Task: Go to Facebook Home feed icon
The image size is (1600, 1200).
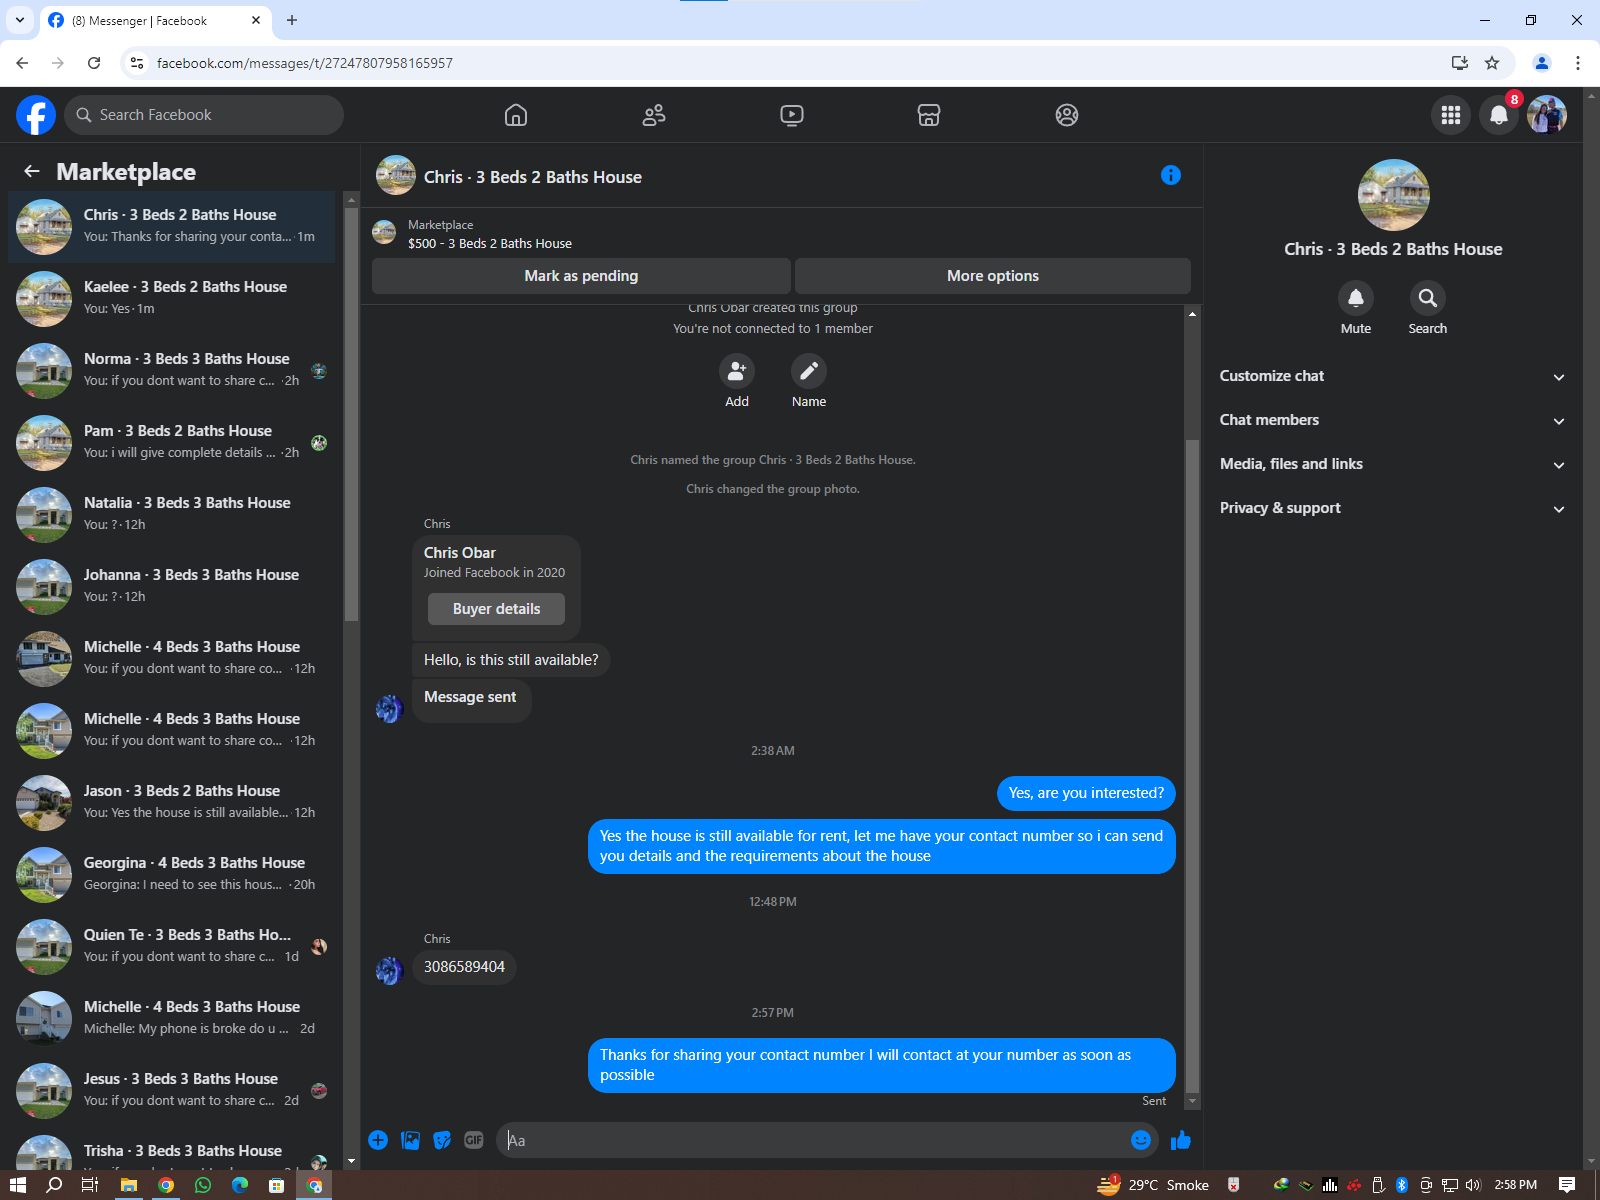Action: 516,115
